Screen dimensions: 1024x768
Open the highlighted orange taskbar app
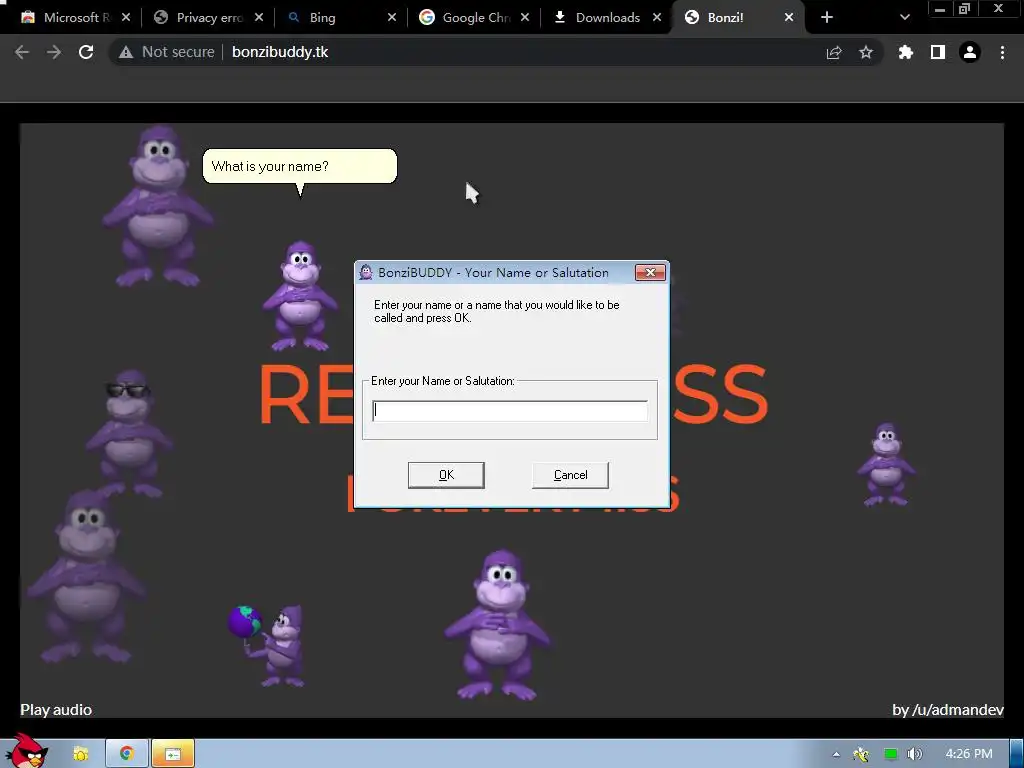click(x=173, y=754)
